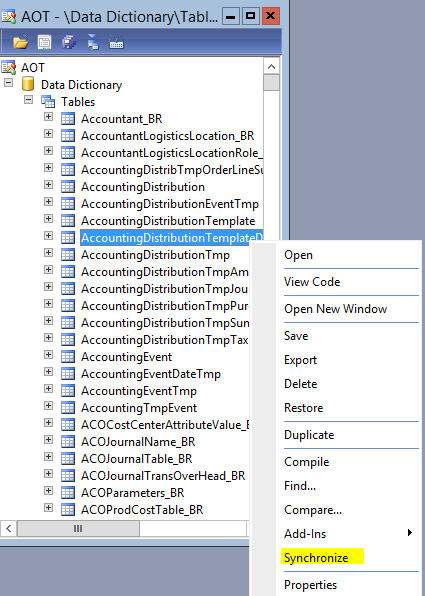Screen dimensions: 425x596
Task: Click the AccountingTmpEvent table icon
Action: click(x=68, y=408)
